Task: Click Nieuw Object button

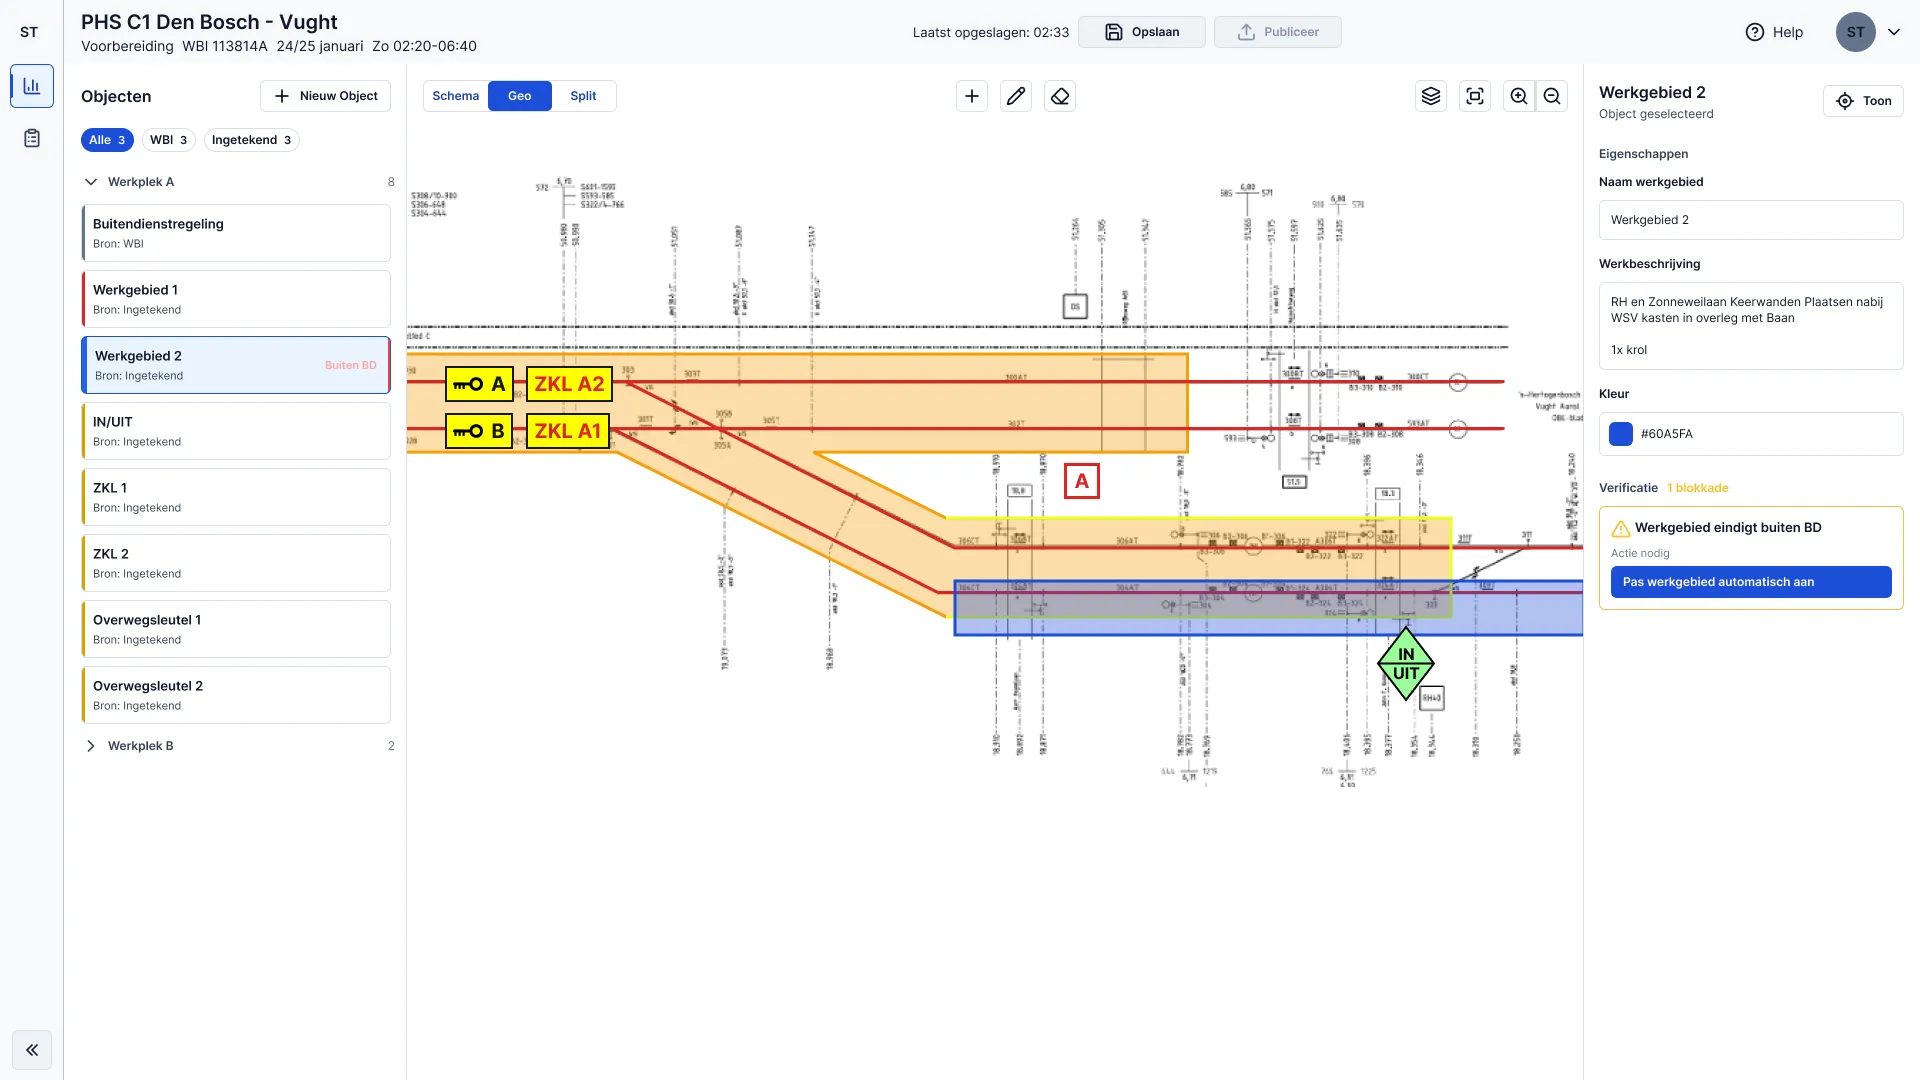Action: 326,96
